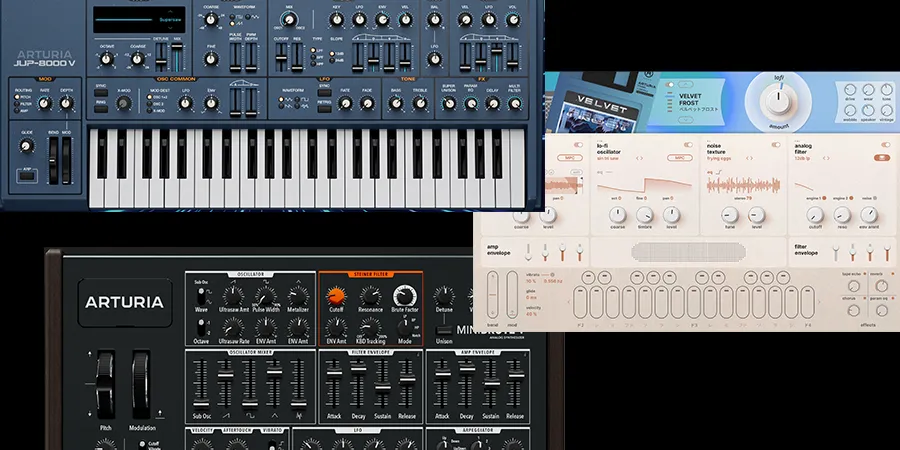The width and height of the screenshot is (900, 450).
Task: Open the Velocity tab on MiniBrute
Action: (202, 430)
